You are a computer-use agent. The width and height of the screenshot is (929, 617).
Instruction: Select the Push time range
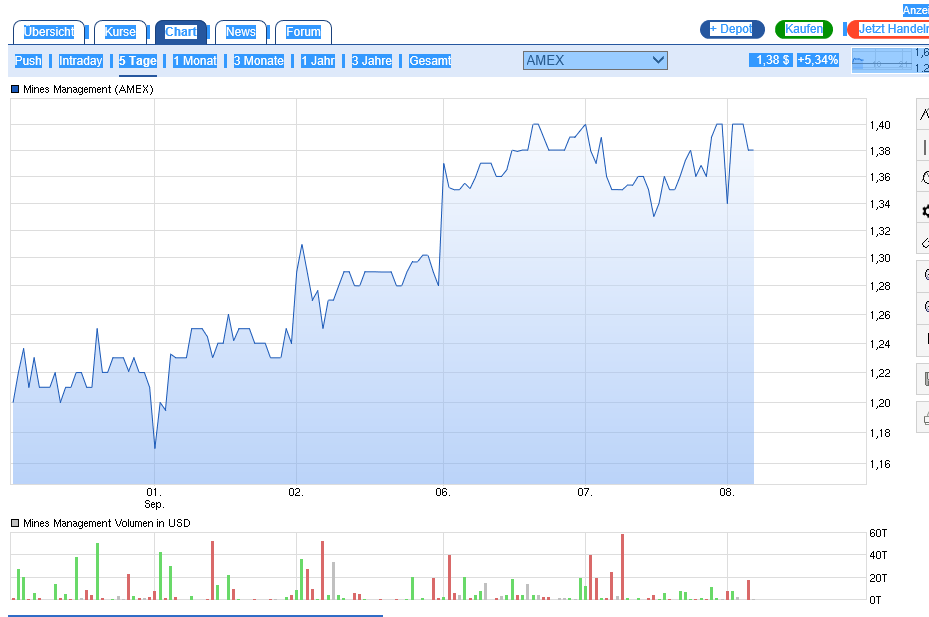pos(28,60)
